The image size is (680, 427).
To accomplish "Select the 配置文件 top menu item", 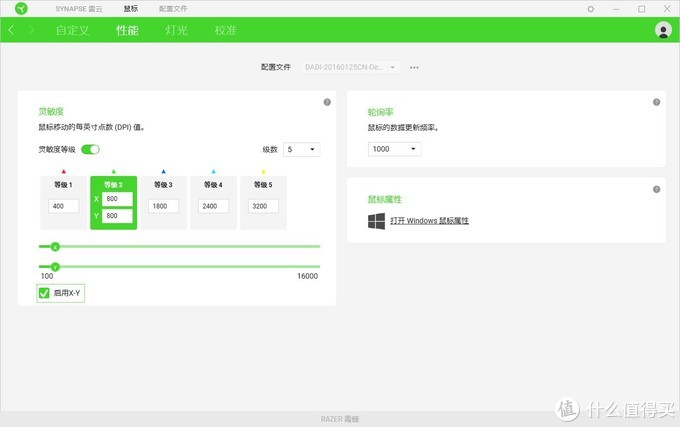I will (x=173, y=9).
